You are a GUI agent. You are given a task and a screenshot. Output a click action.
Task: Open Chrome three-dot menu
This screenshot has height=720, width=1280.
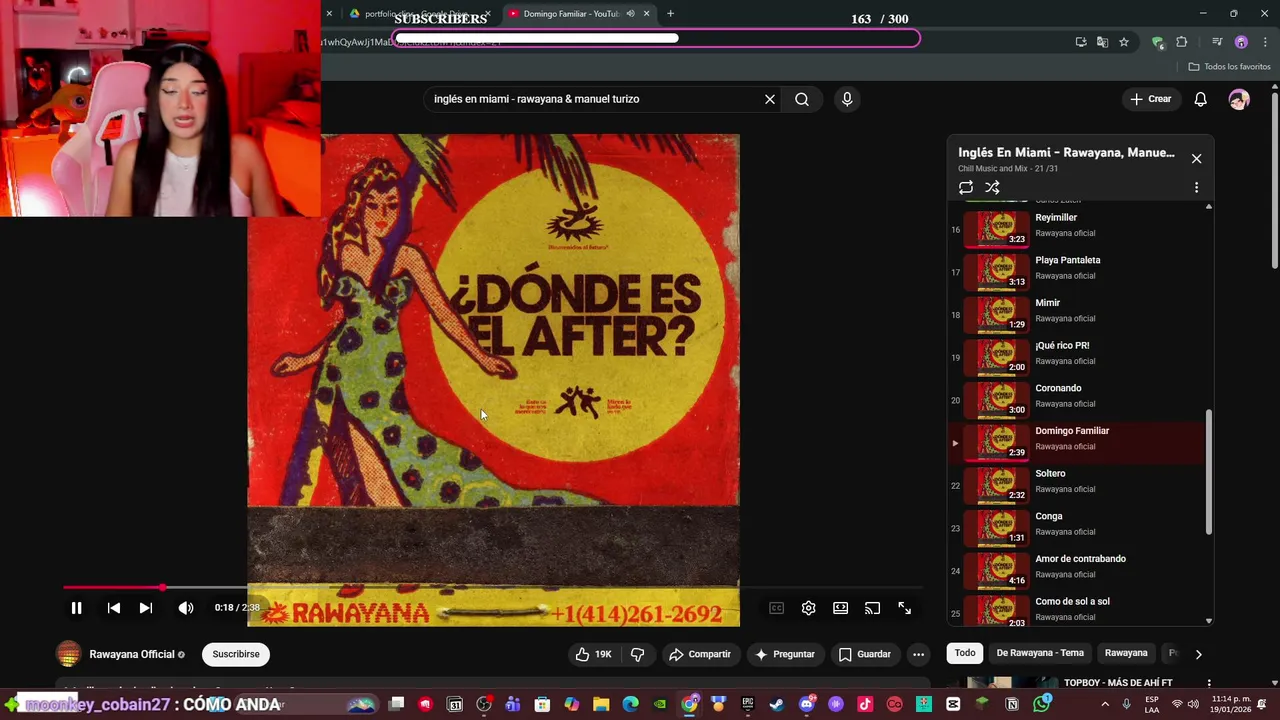pos(1265,42)
